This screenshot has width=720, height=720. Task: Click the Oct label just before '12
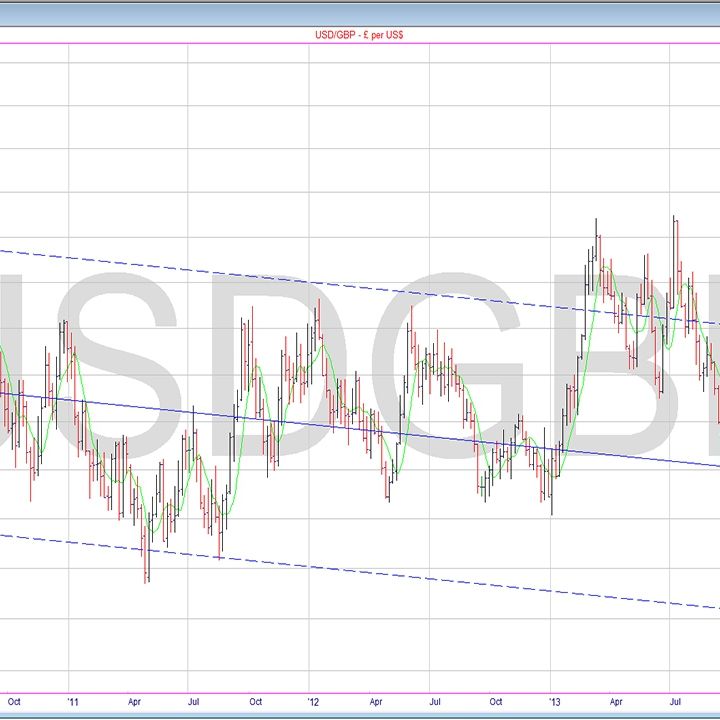click(254, 702)
